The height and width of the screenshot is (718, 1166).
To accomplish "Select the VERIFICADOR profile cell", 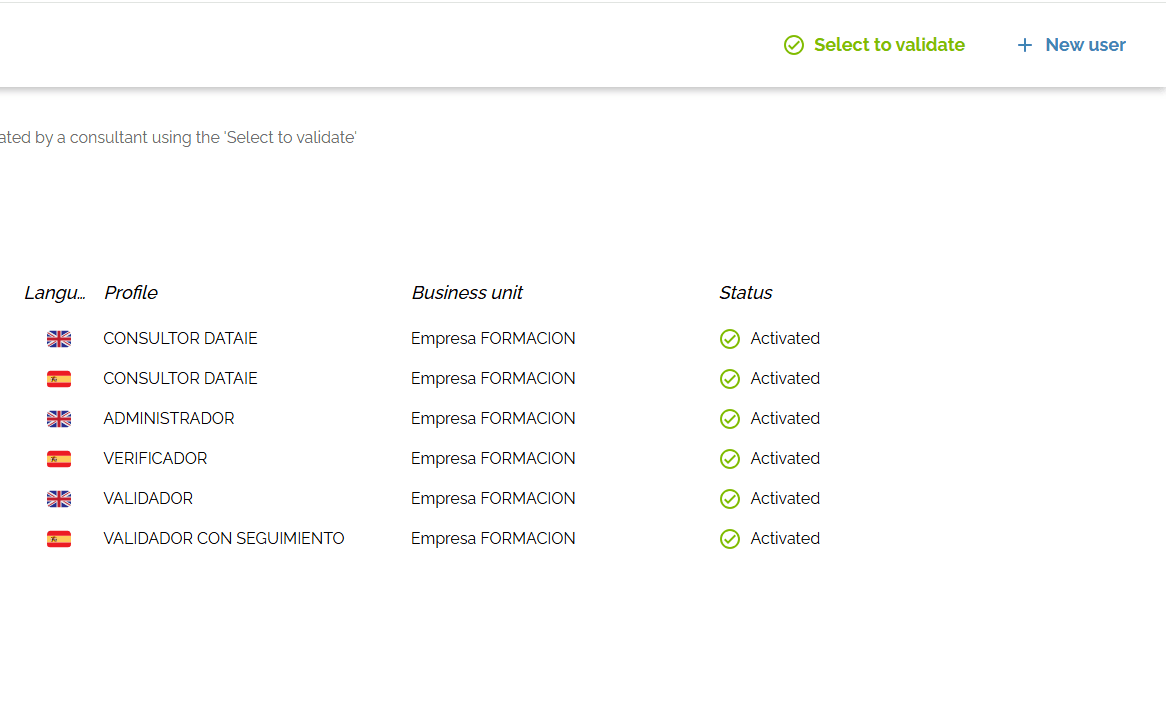I will click(155, 459).
